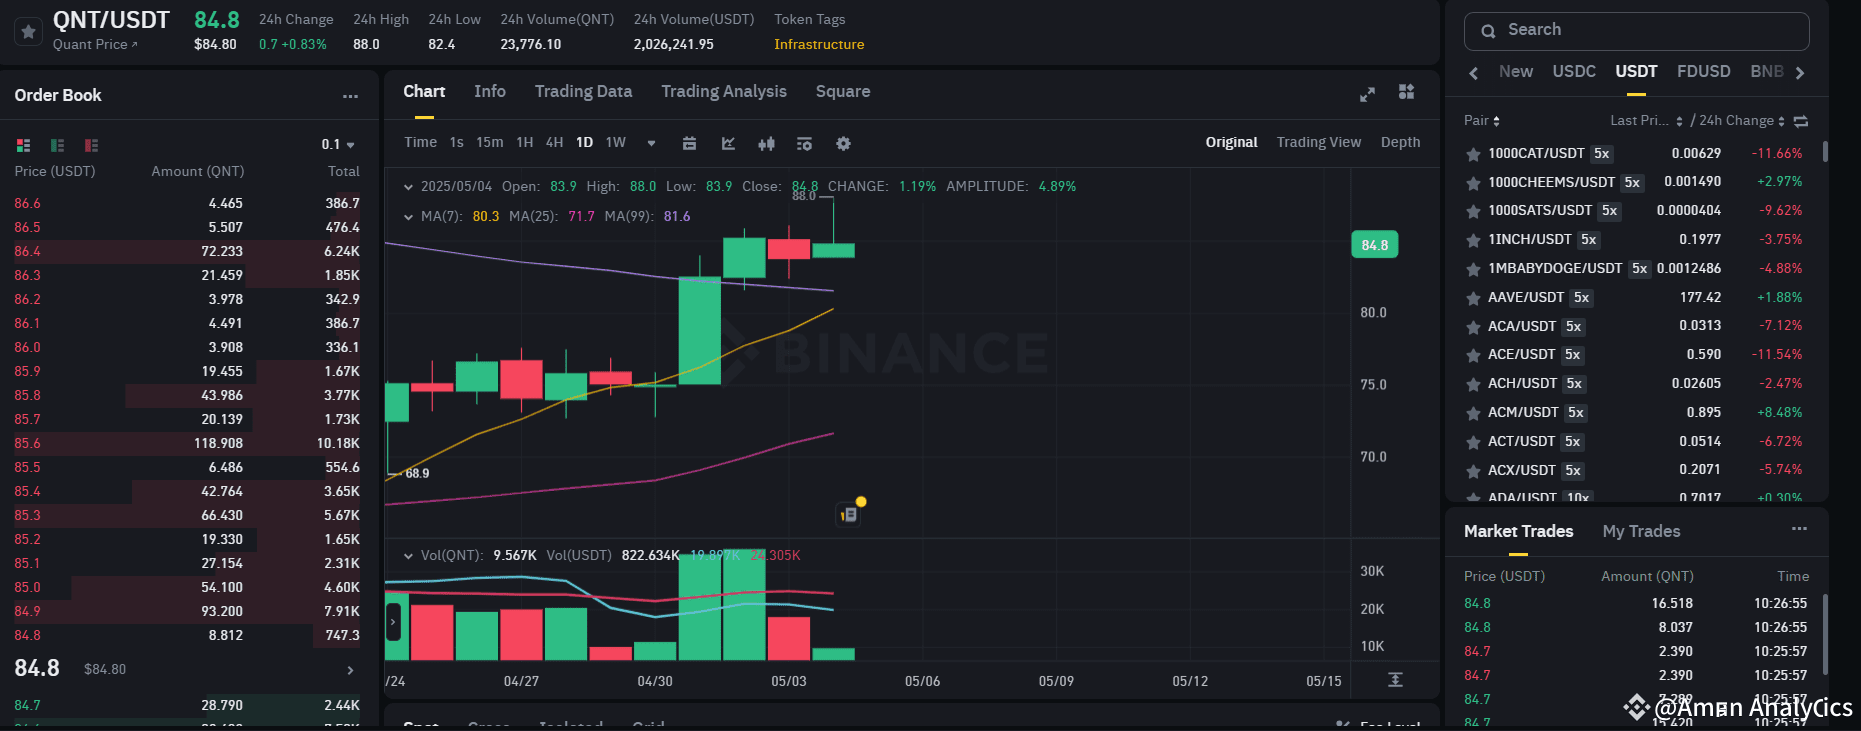Select the 1H interval

tap(524, 143)
